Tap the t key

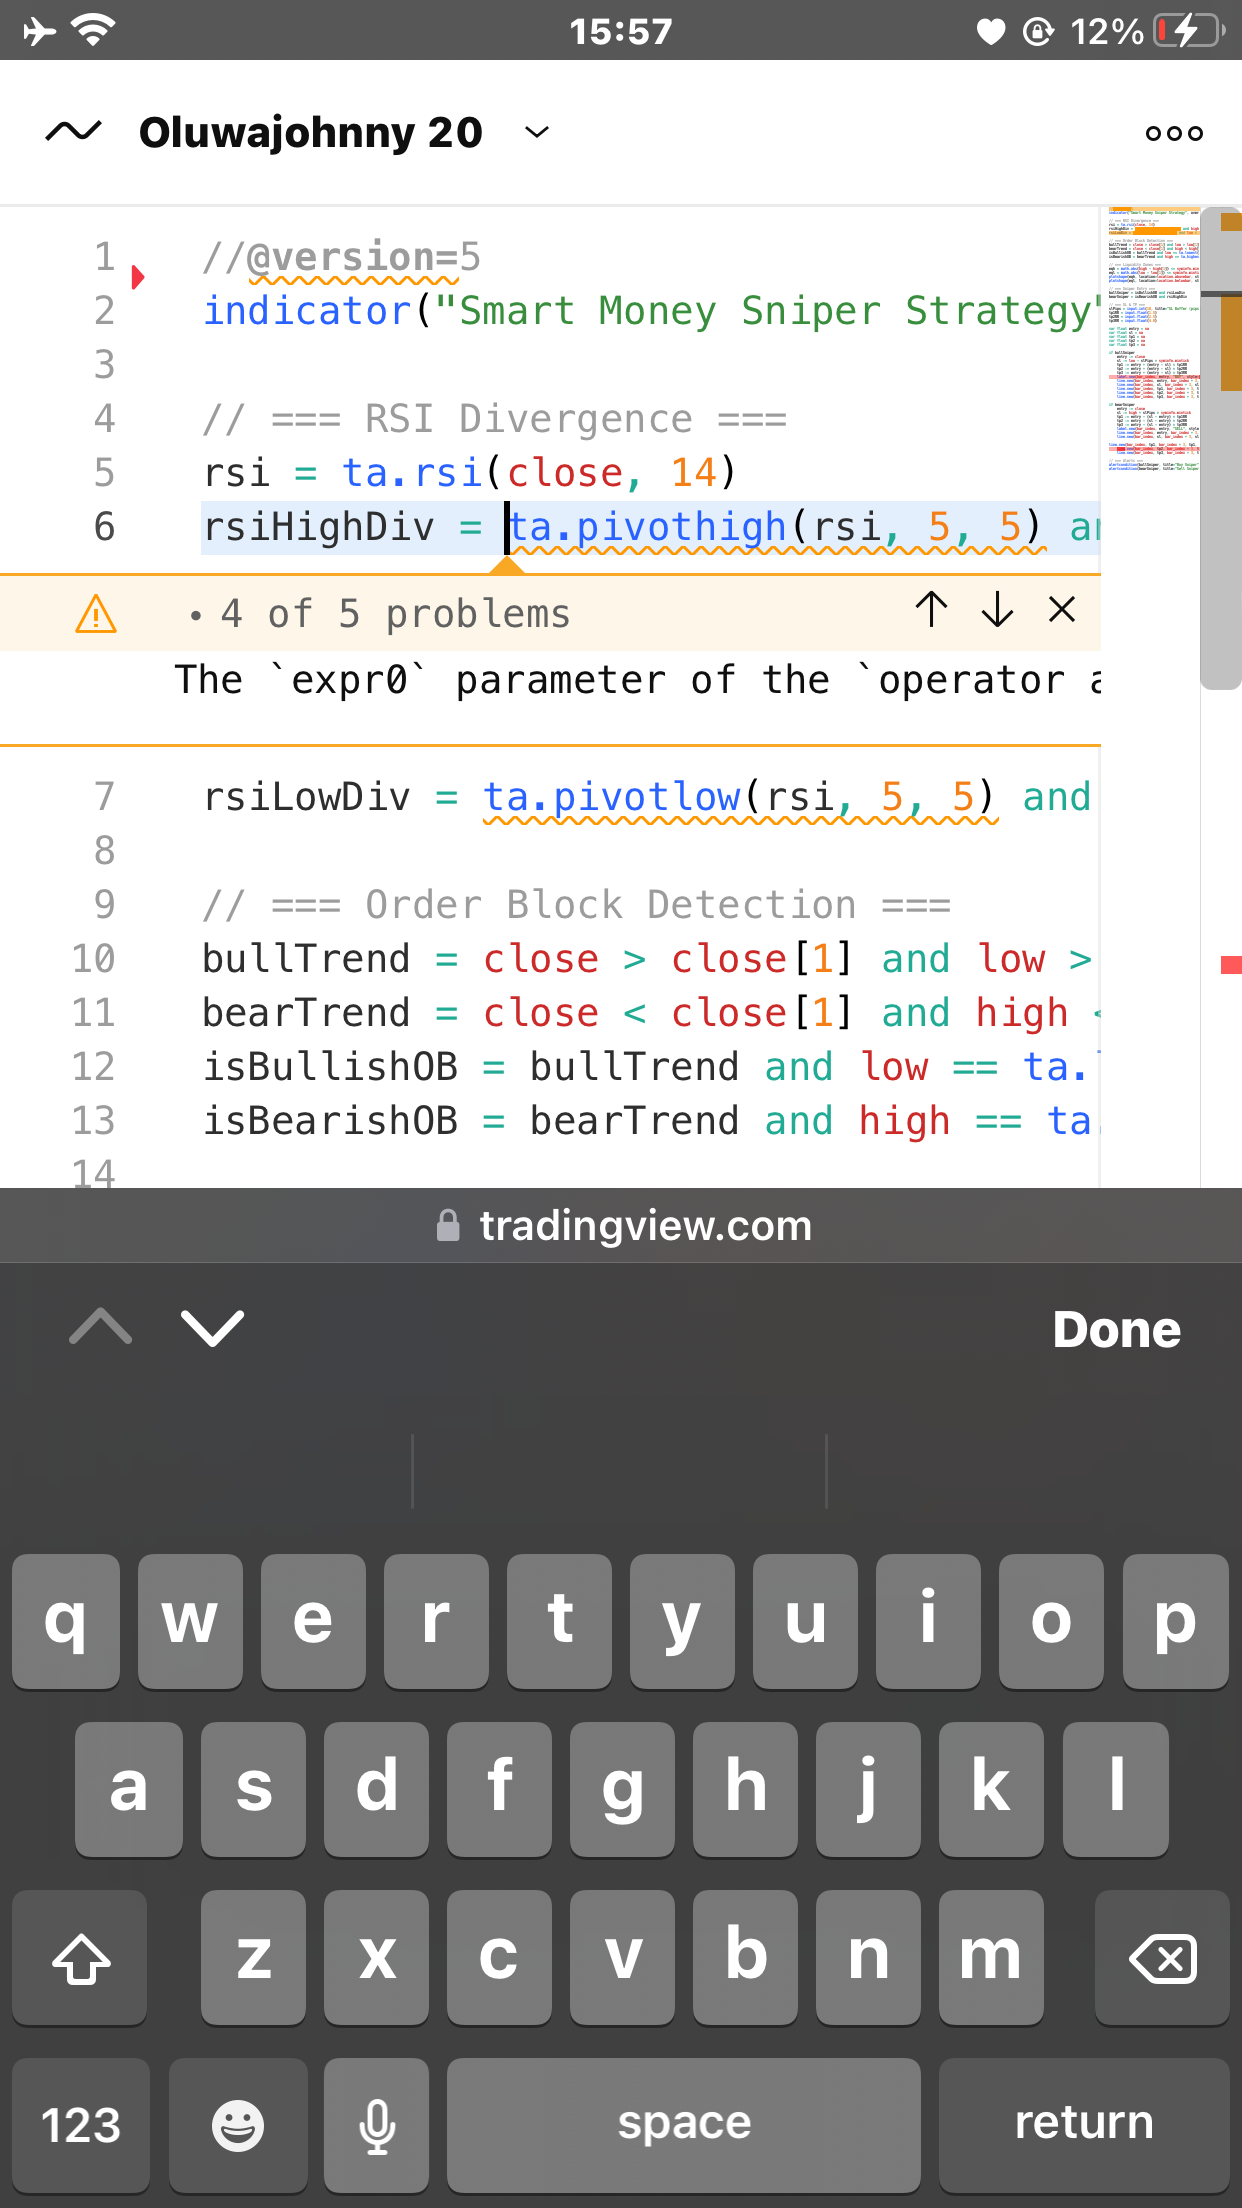point(559,1621)
